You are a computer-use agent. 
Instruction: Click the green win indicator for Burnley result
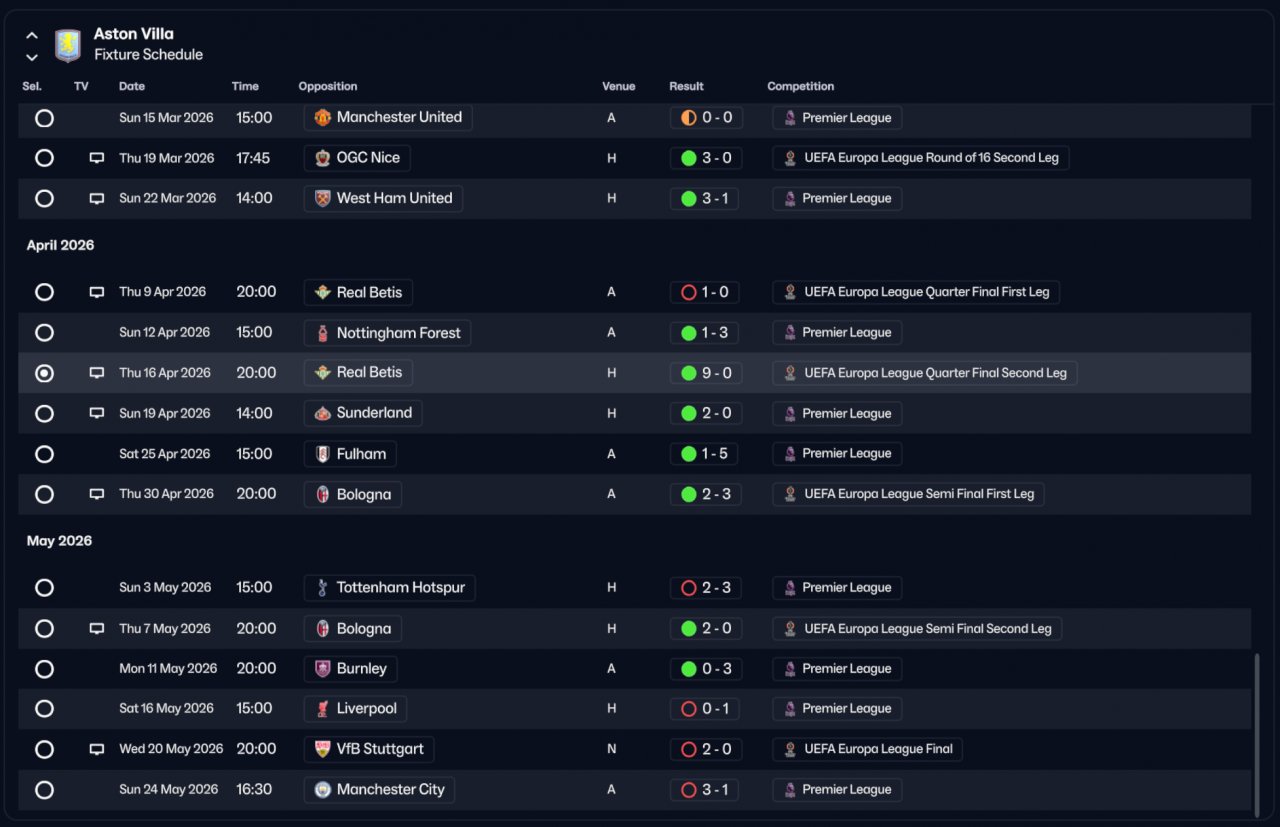(x=688, y=669)
